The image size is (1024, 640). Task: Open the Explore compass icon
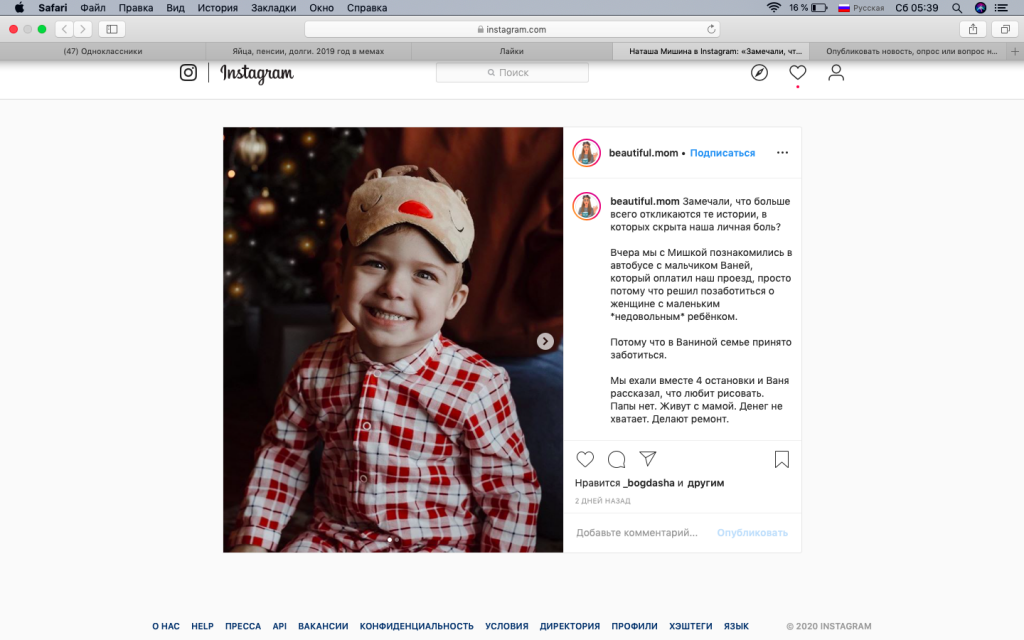(759, 73)
